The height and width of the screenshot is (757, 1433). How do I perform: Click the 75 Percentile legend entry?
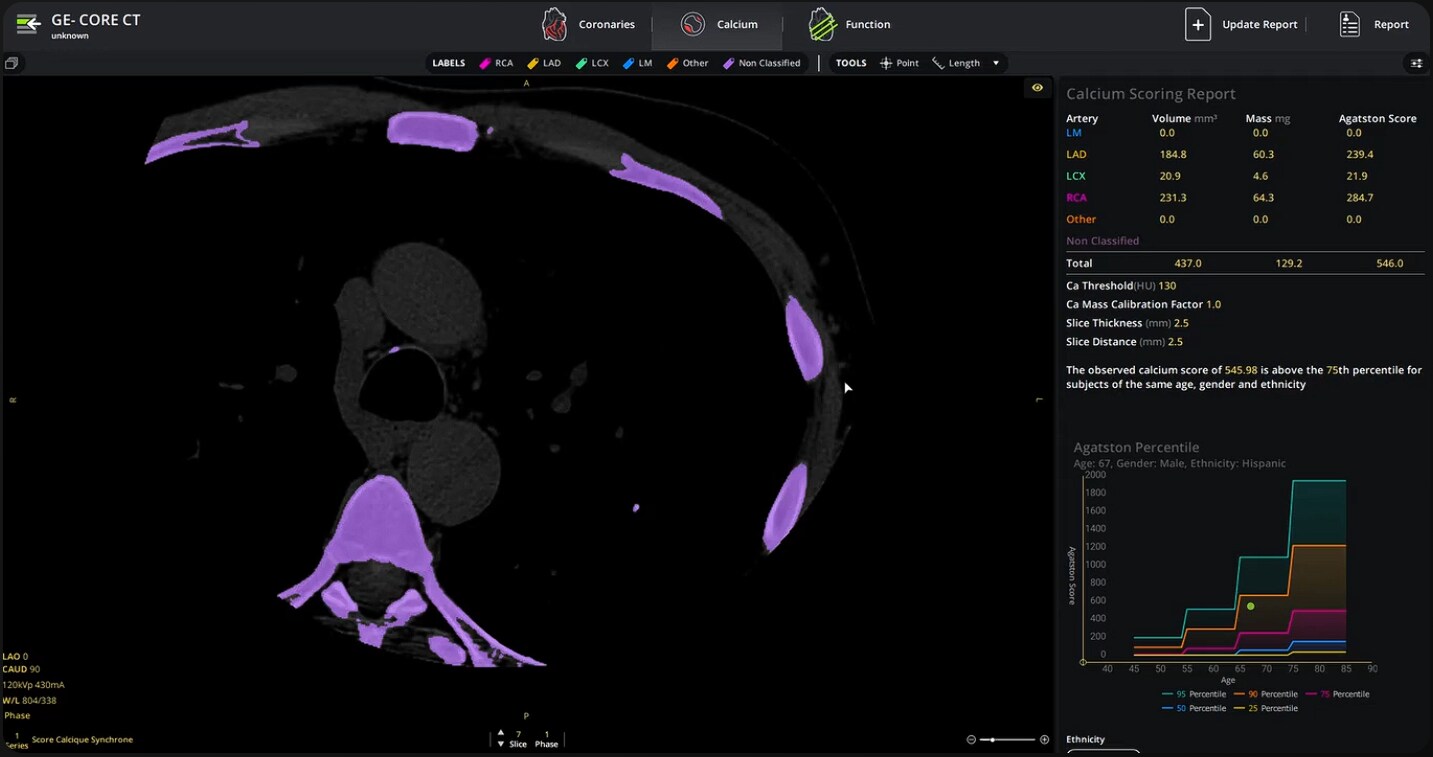[1337, 694]
